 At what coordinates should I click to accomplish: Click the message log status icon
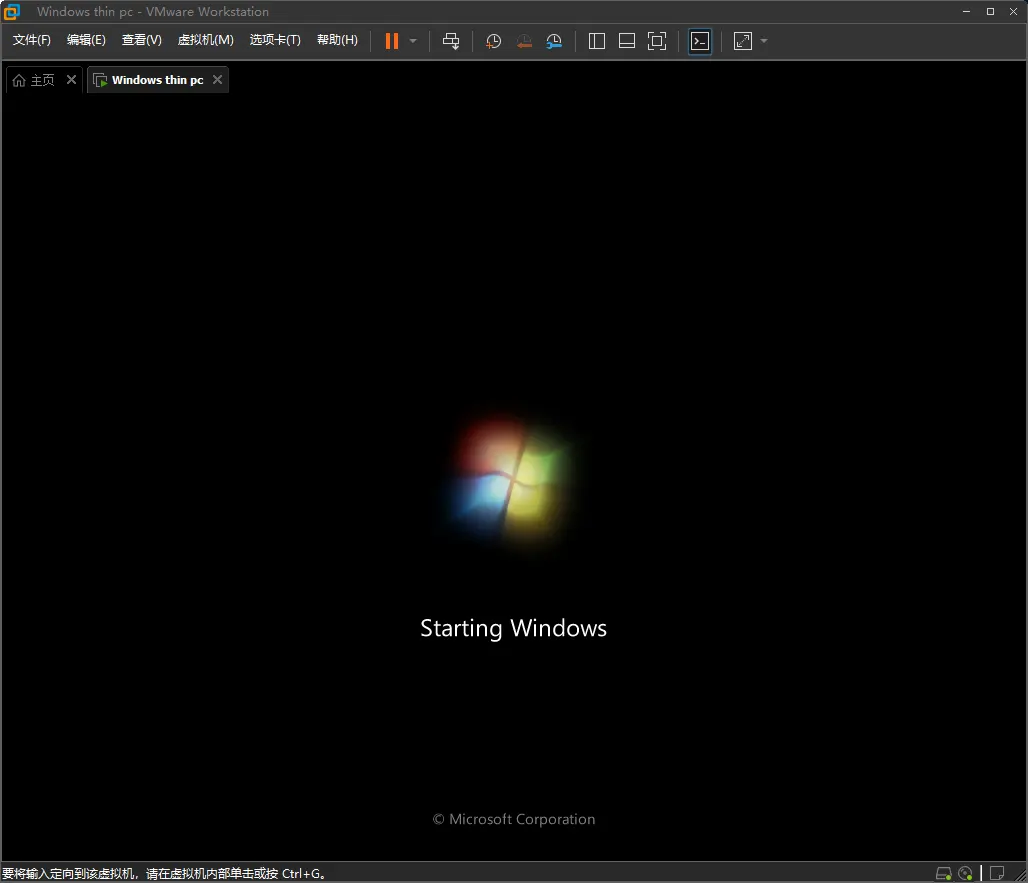pyautogui.click(x=997, y=873)
